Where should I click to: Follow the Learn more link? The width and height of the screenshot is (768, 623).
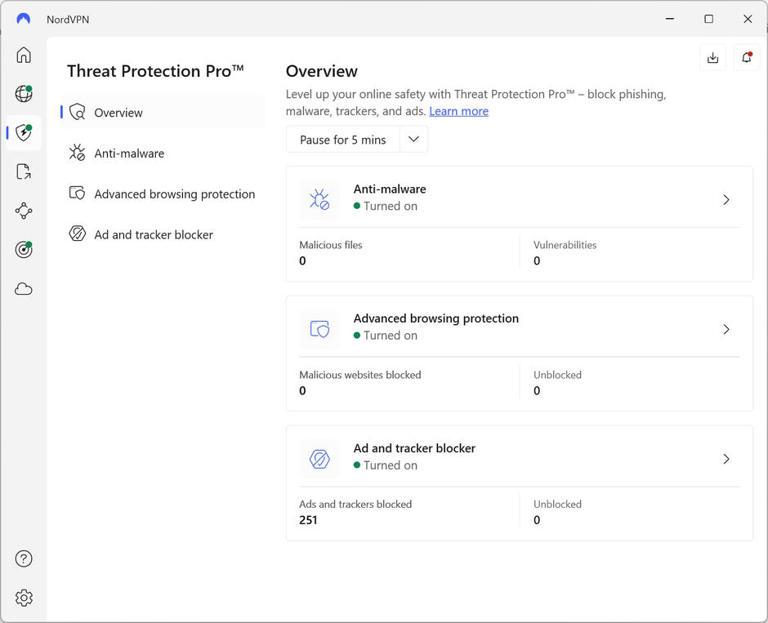[x=458, y=111]
